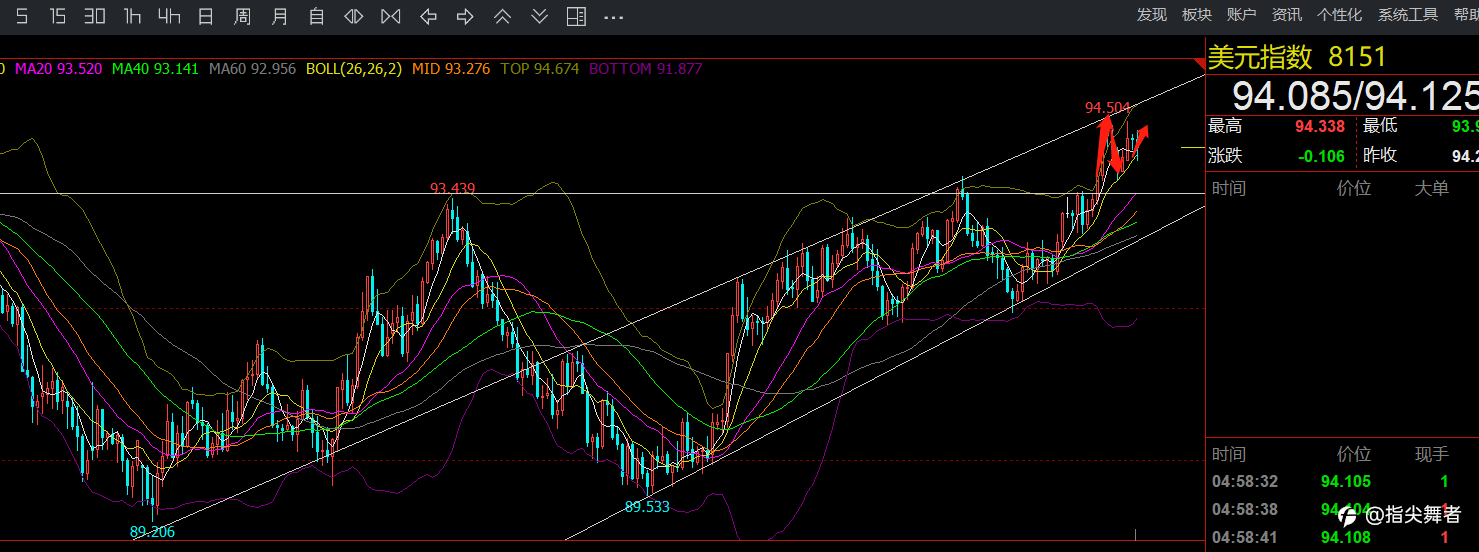Open the 个性化 menu

pyautogui.click(x=1340, y=15)
